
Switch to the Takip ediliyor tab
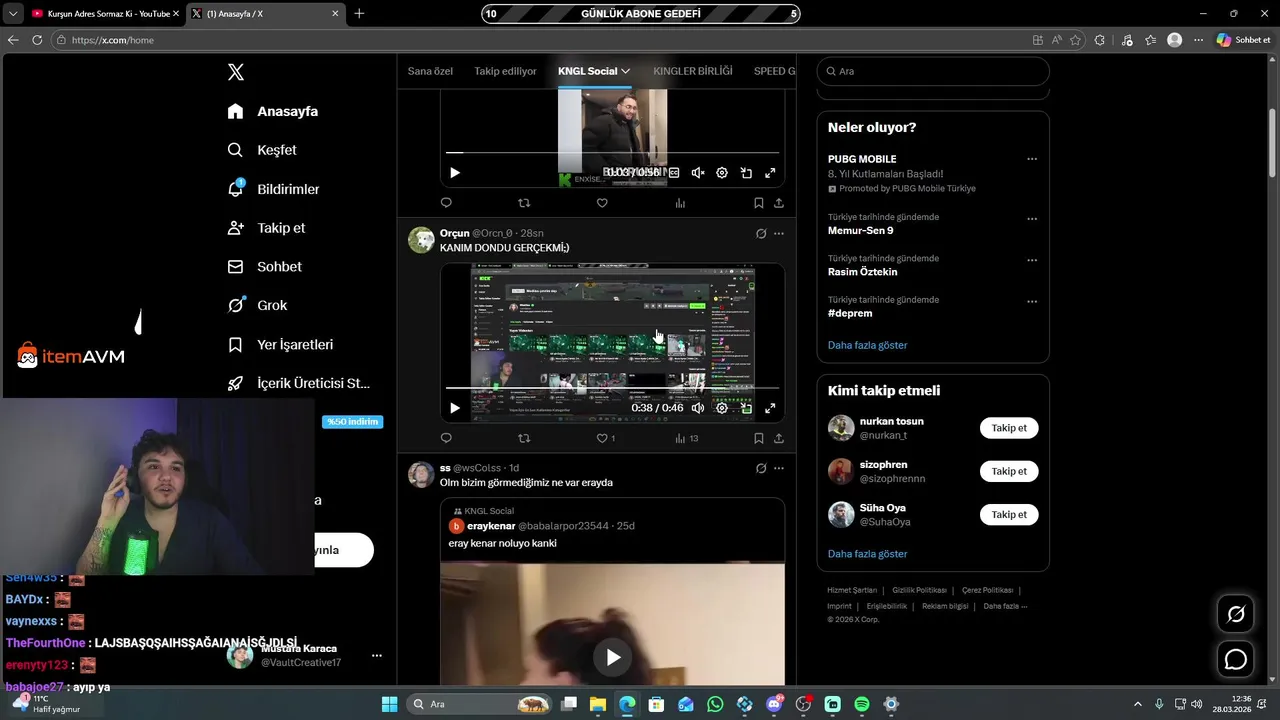tap(505, 71)
